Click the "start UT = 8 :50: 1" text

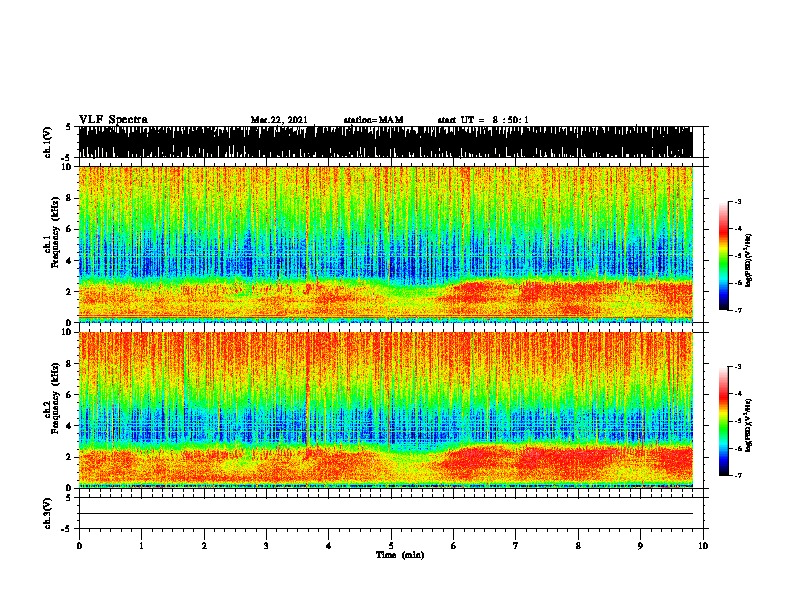coord(483,120)
